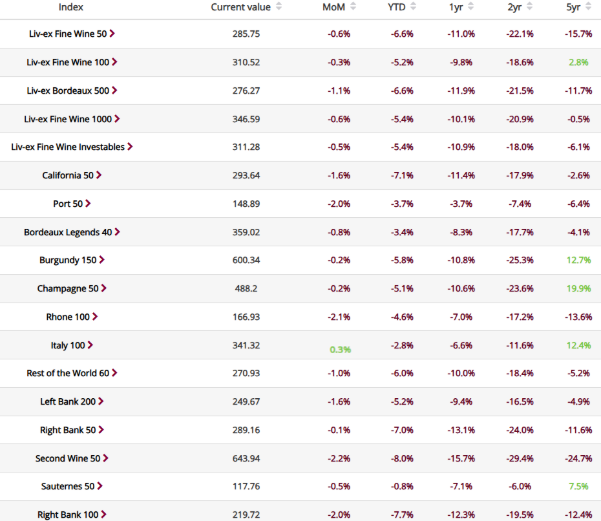Click the green 19.9% 5yr value

coord(578,288)
